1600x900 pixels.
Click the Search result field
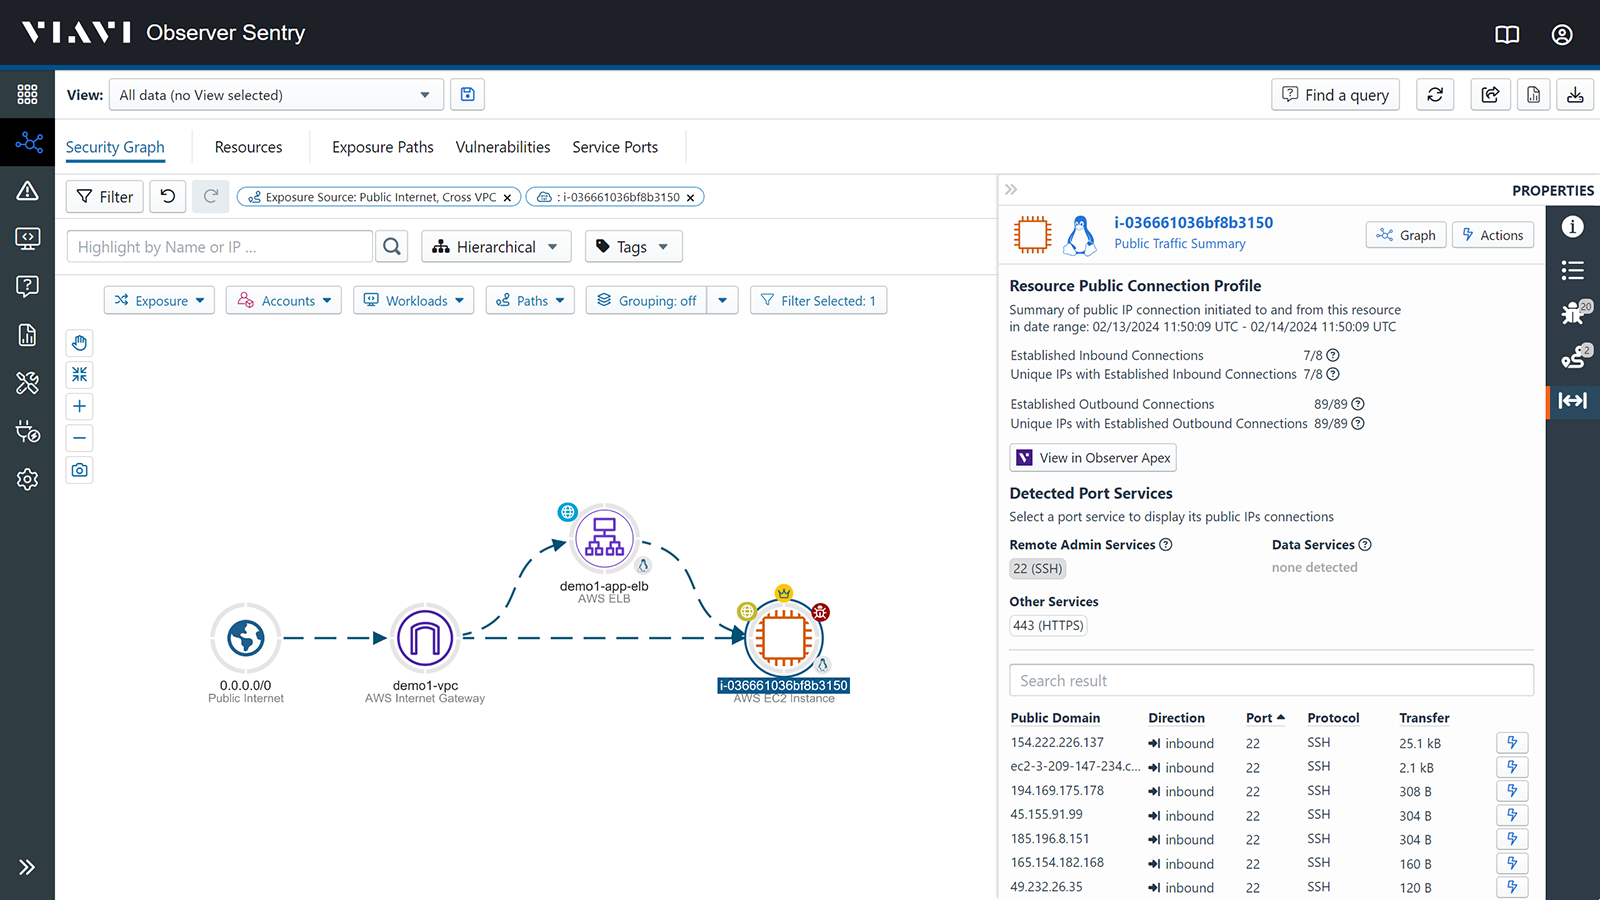[x=1271, y=680]
